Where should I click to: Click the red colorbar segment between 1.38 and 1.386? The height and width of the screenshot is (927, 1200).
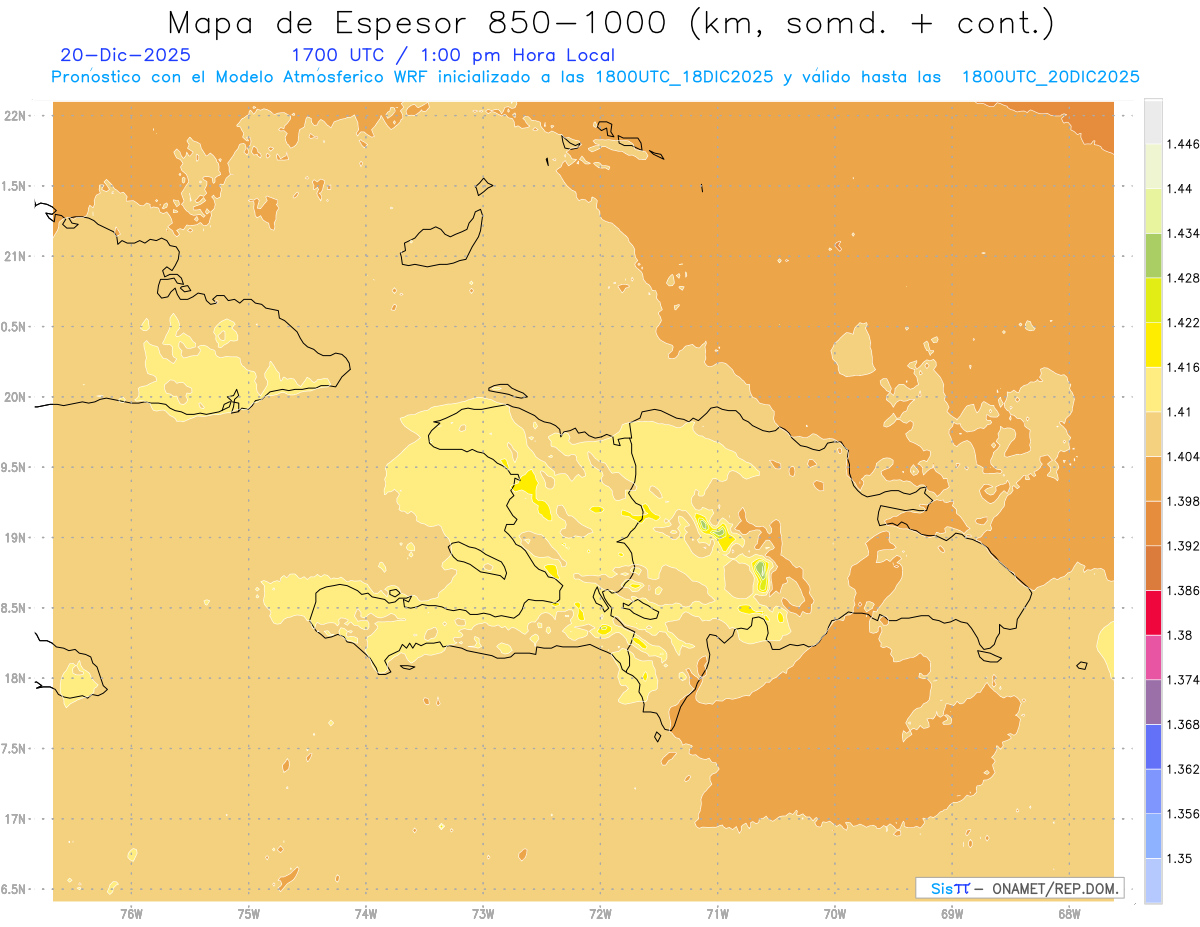point(1153,612)
